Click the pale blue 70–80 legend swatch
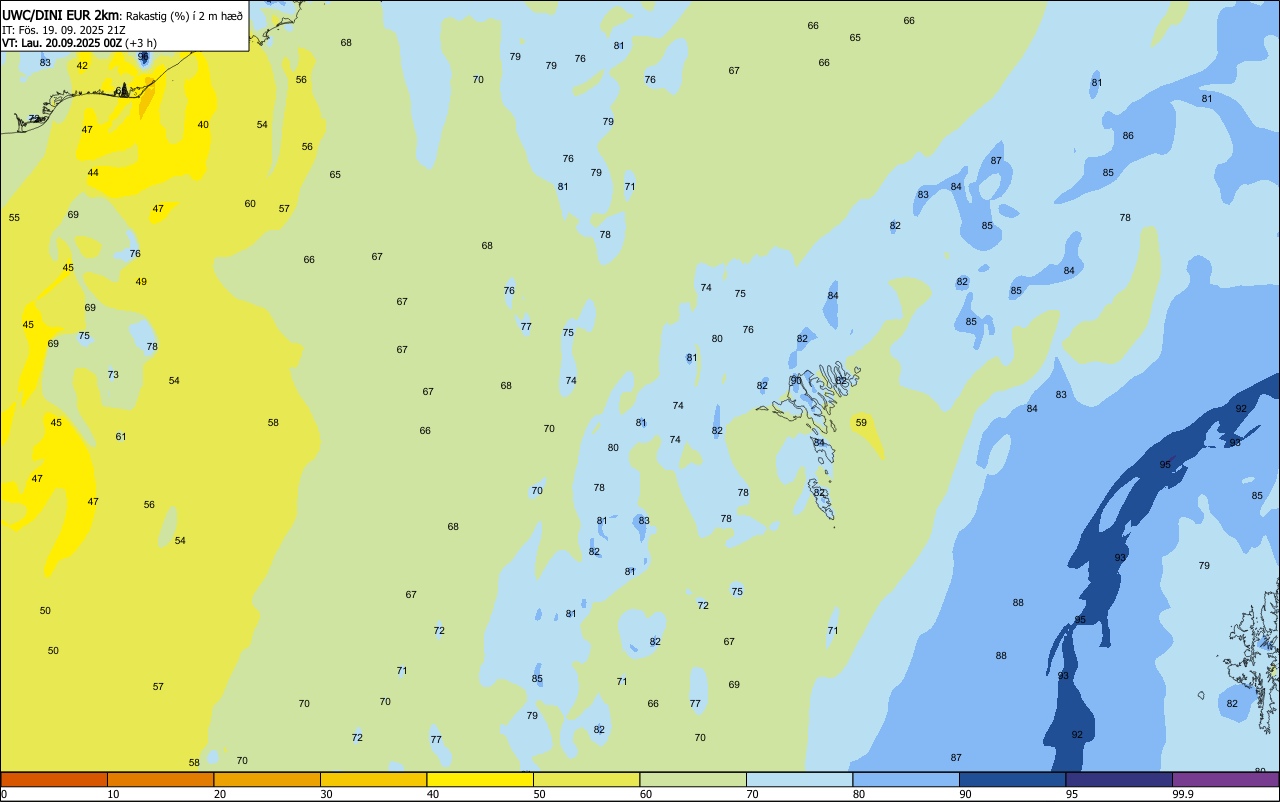1280x802 pixels. click(x=799, y=779)
